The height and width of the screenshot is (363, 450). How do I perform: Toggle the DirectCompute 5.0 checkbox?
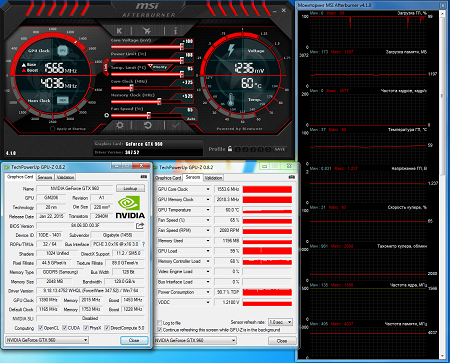pos(107,328)
